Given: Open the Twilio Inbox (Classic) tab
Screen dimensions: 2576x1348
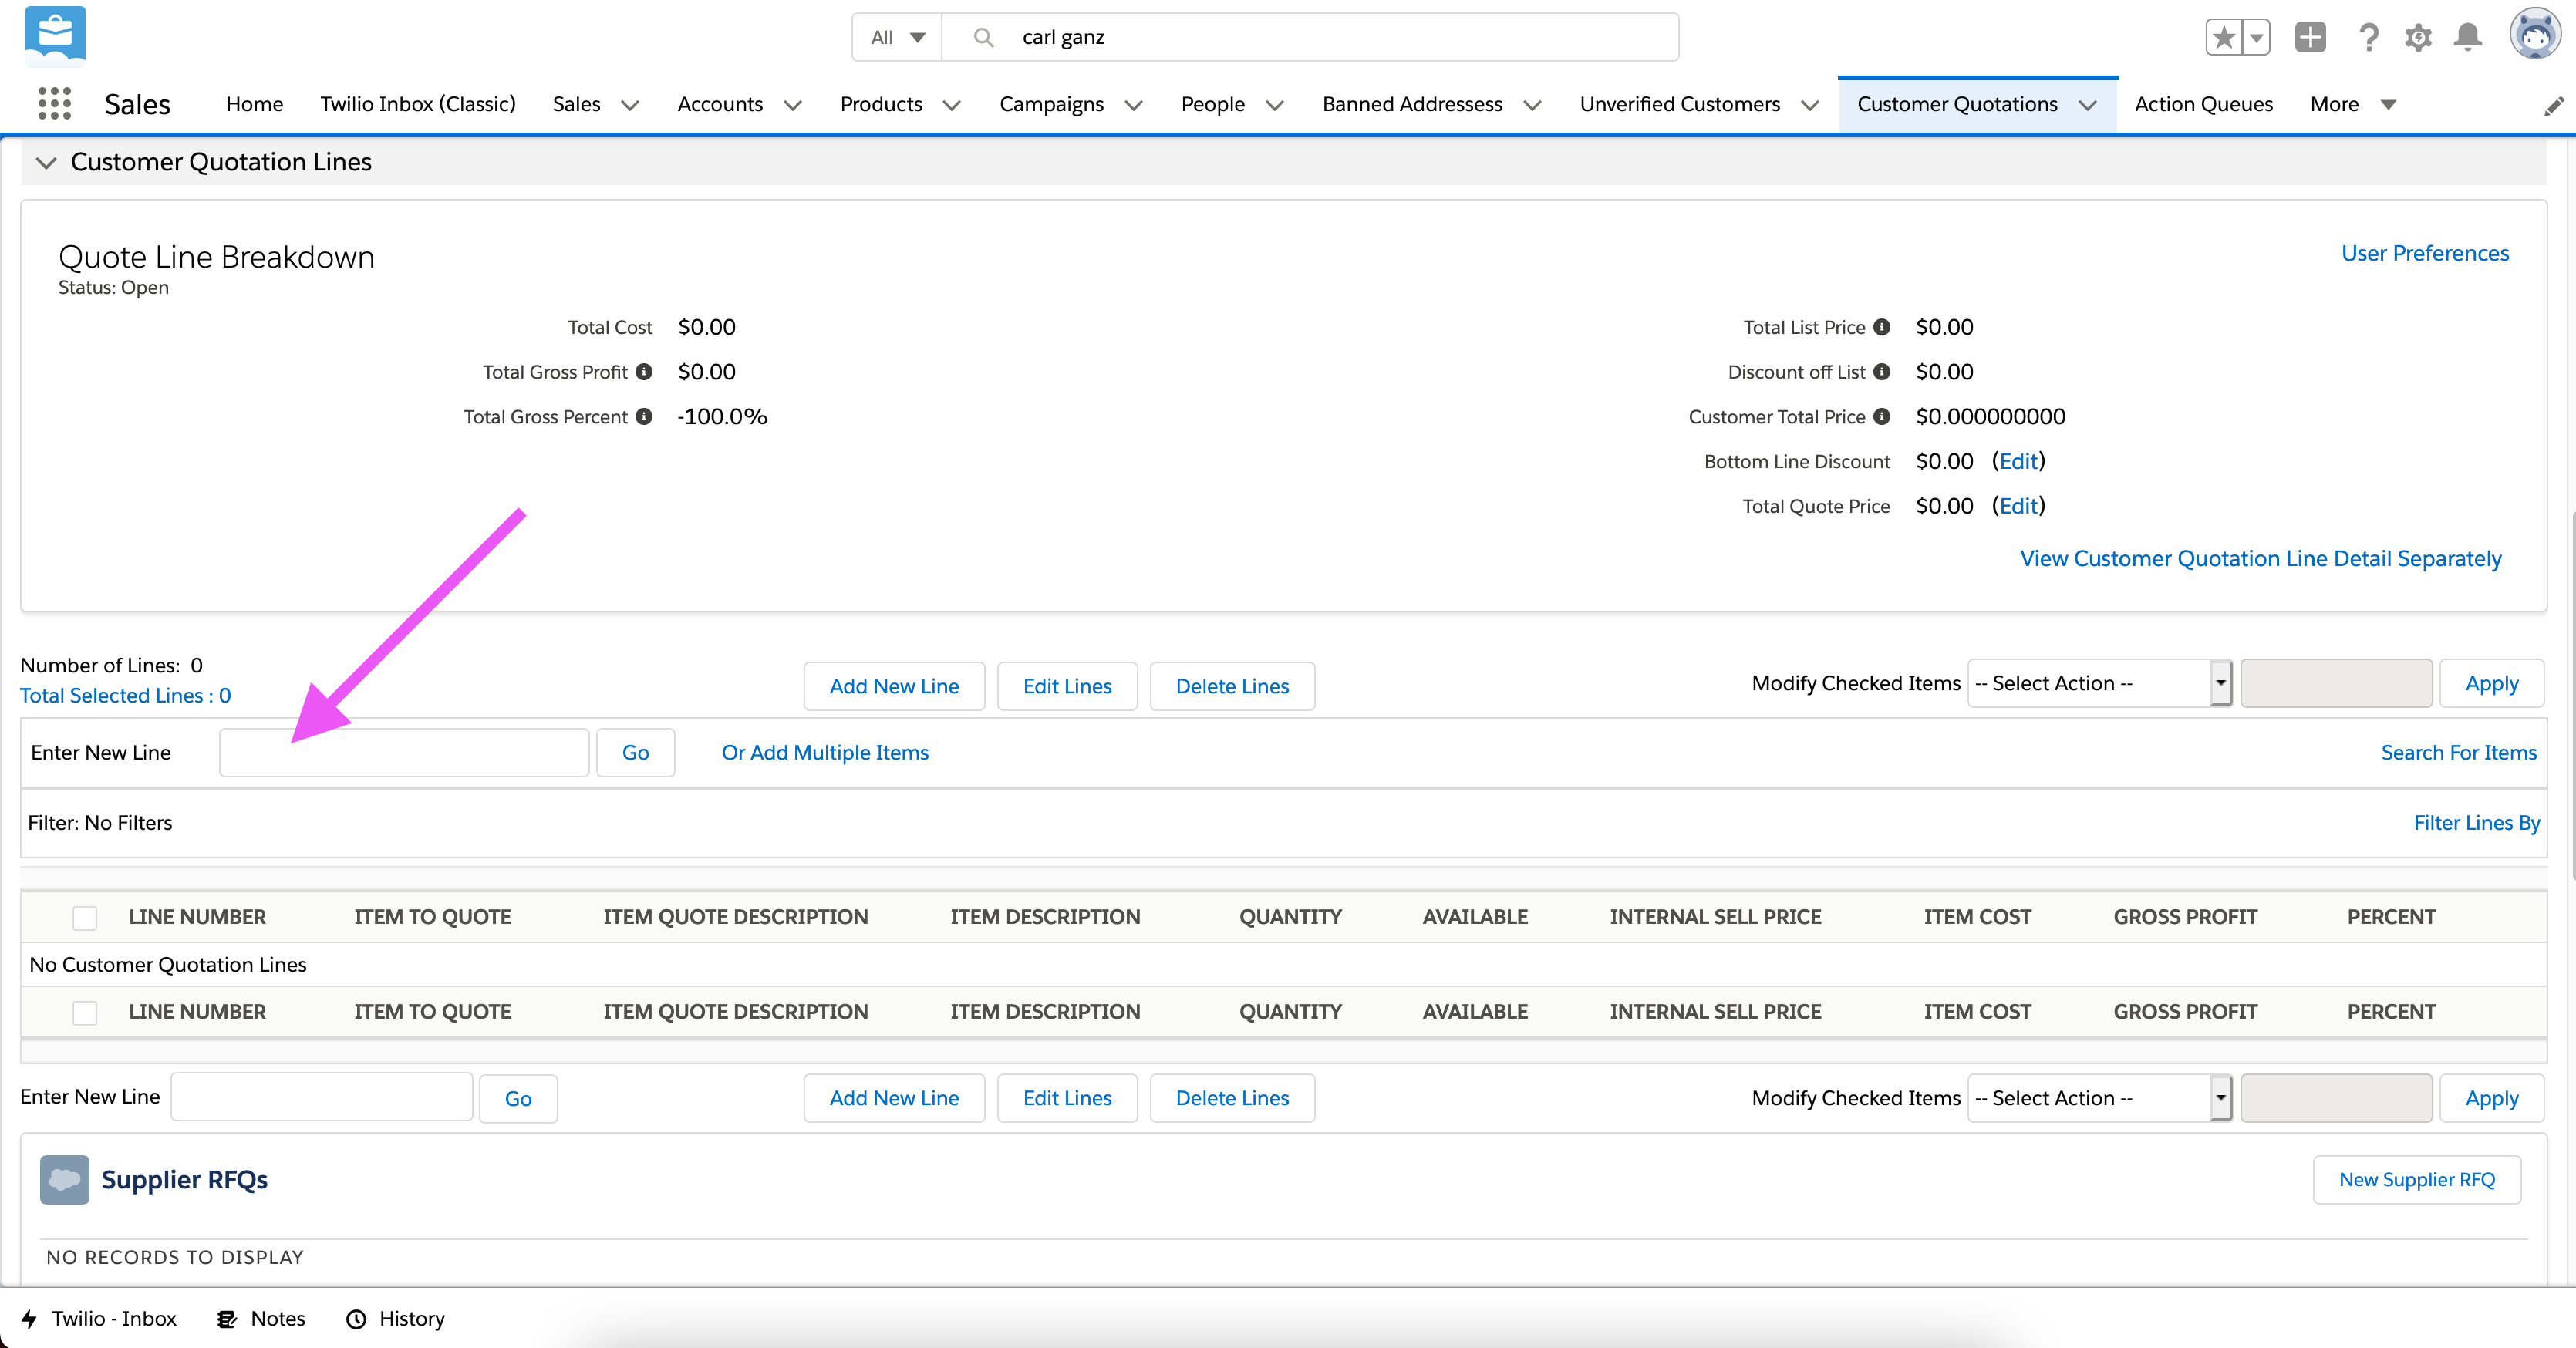Looking at the screenshot, I should [x=418, y=104].
